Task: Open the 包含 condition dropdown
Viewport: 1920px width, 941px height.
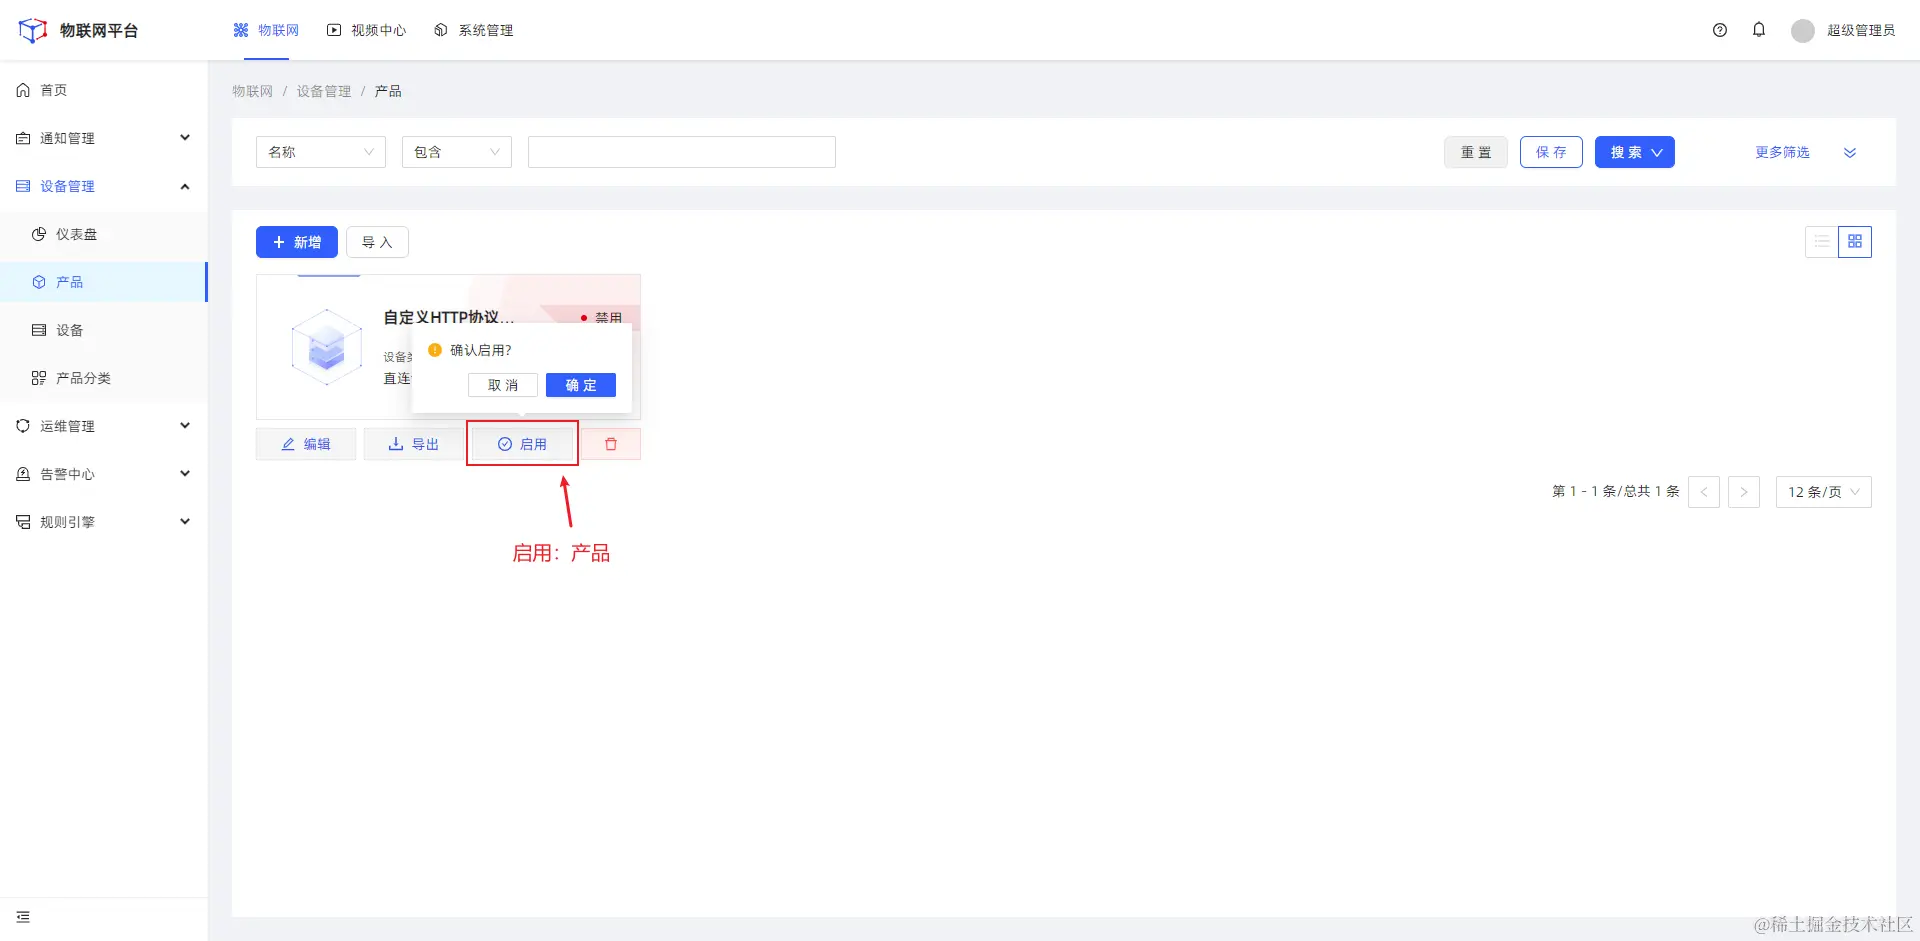Action: [457, 152]
